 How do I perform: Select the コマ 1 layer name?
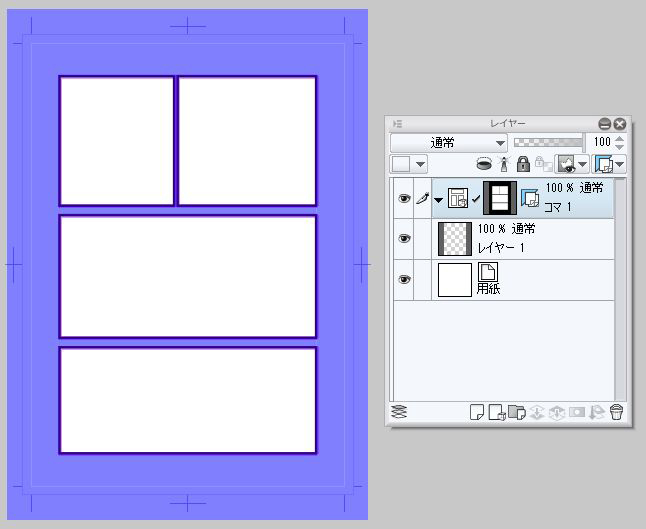[x=558, y=207]
